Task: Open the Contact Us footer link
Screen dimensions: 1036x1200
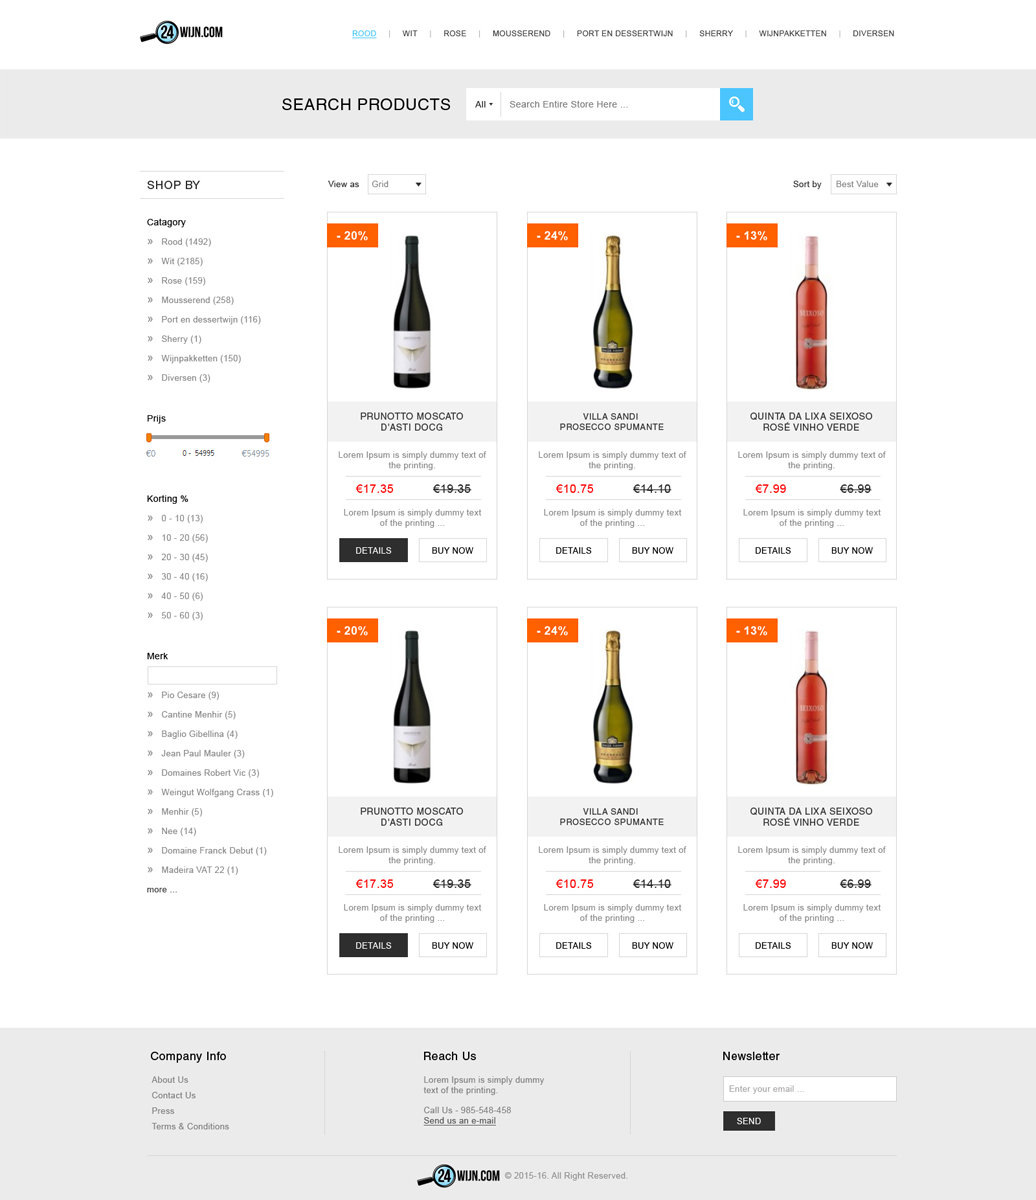Action: tap(174, 1095)
